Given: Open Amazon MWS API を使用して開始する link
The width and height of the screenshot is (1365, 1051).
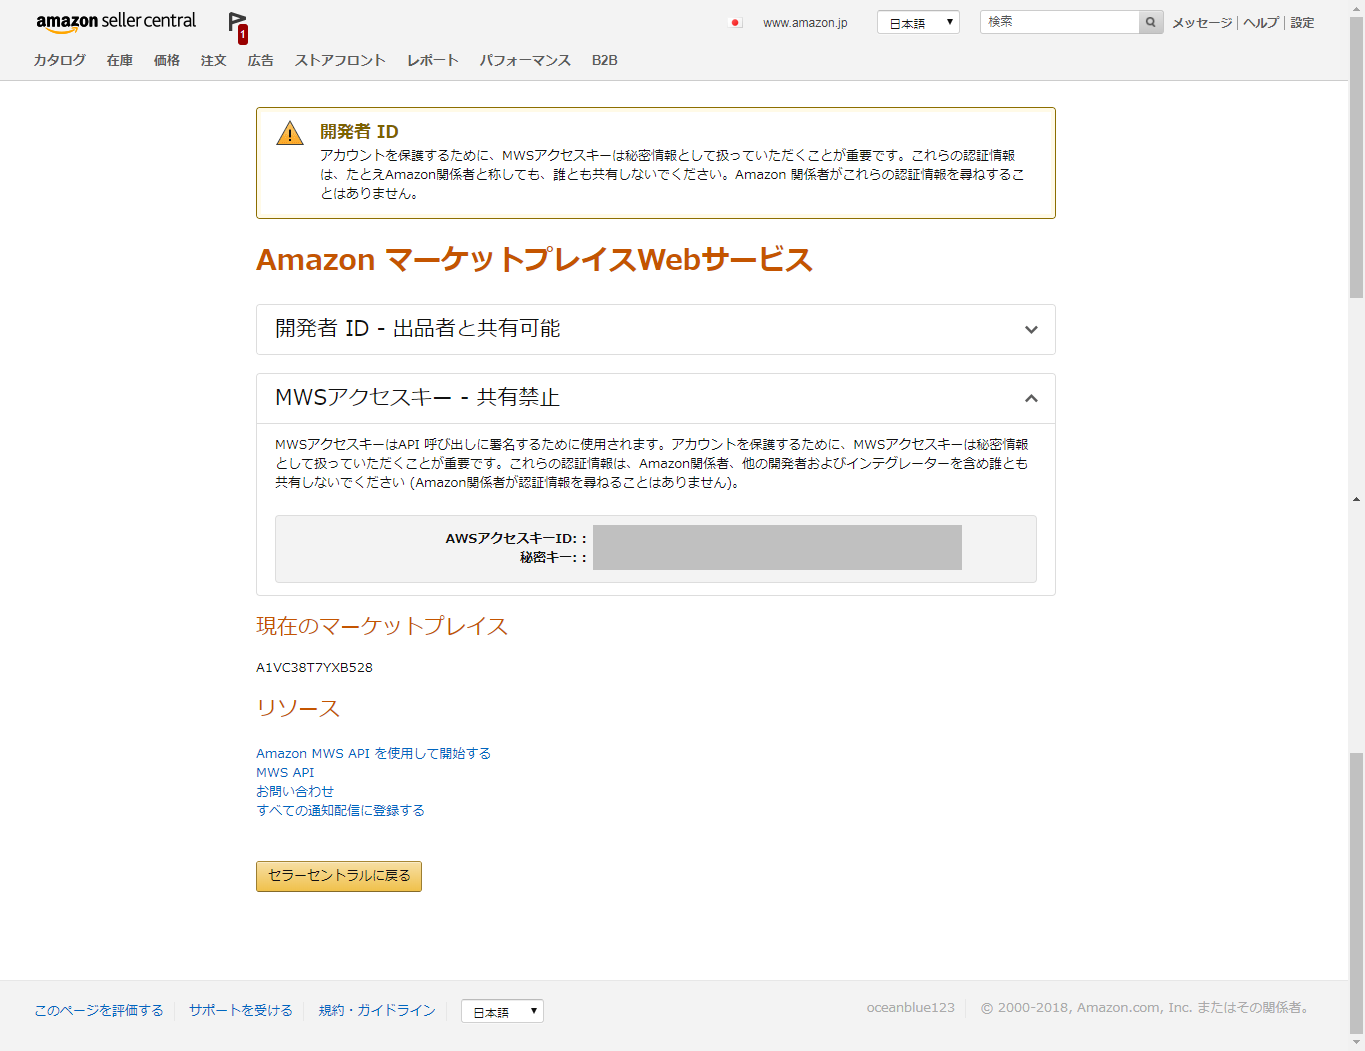Looking at the screenshot, I should [373, 753].
